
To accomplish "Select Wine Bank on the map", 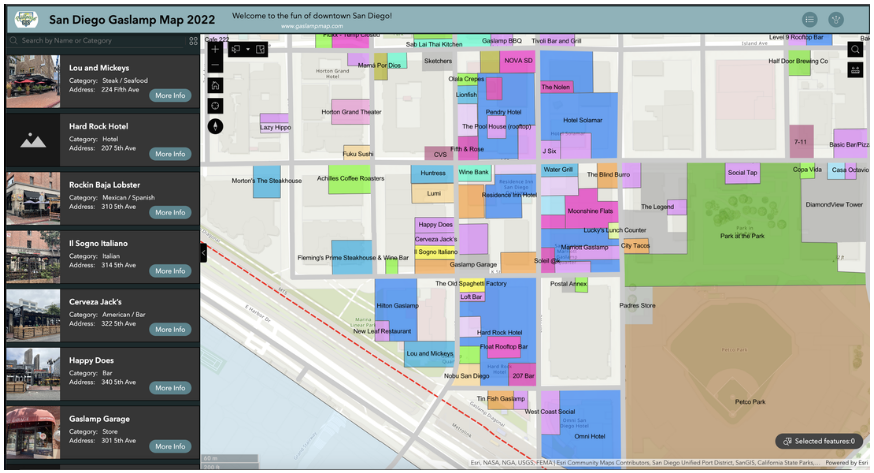I will 474,172.
